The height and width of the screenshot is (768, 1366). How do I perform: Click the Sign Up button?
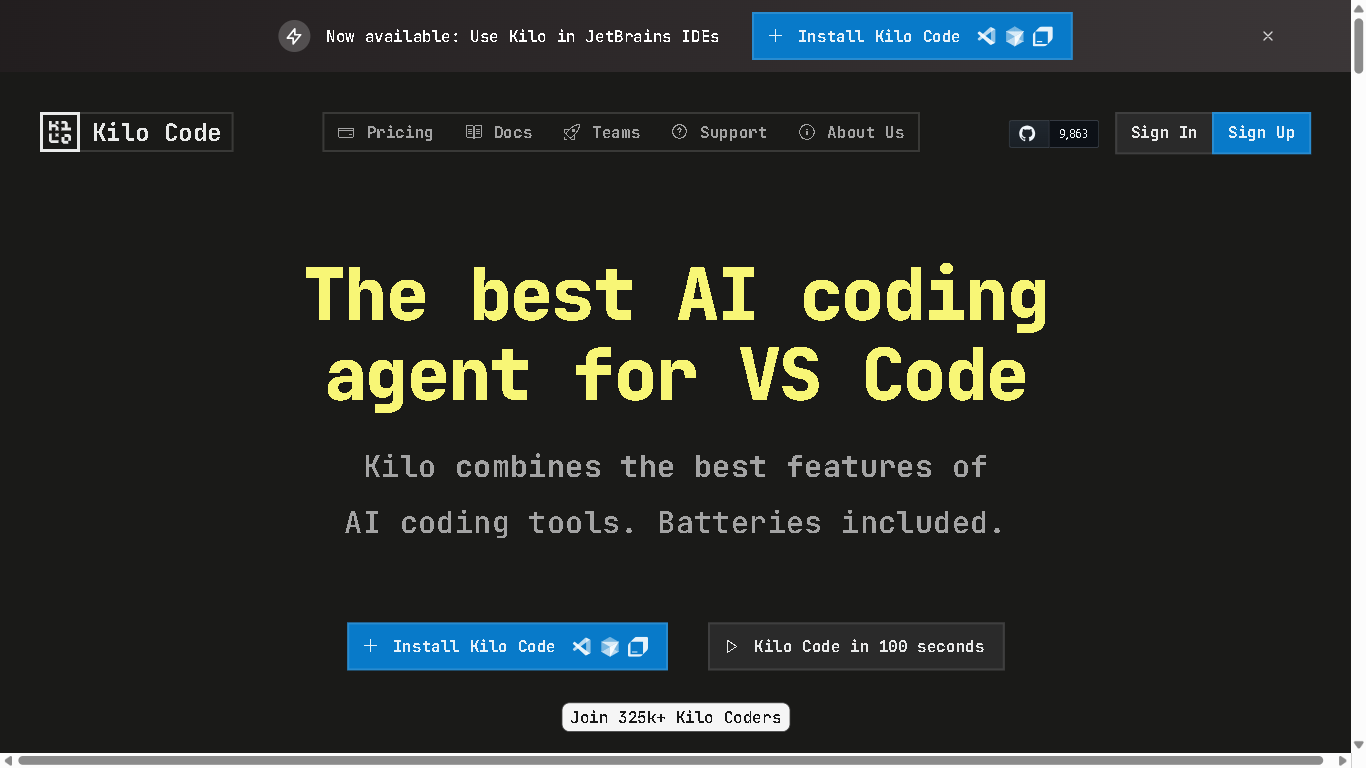[1261, 132]
